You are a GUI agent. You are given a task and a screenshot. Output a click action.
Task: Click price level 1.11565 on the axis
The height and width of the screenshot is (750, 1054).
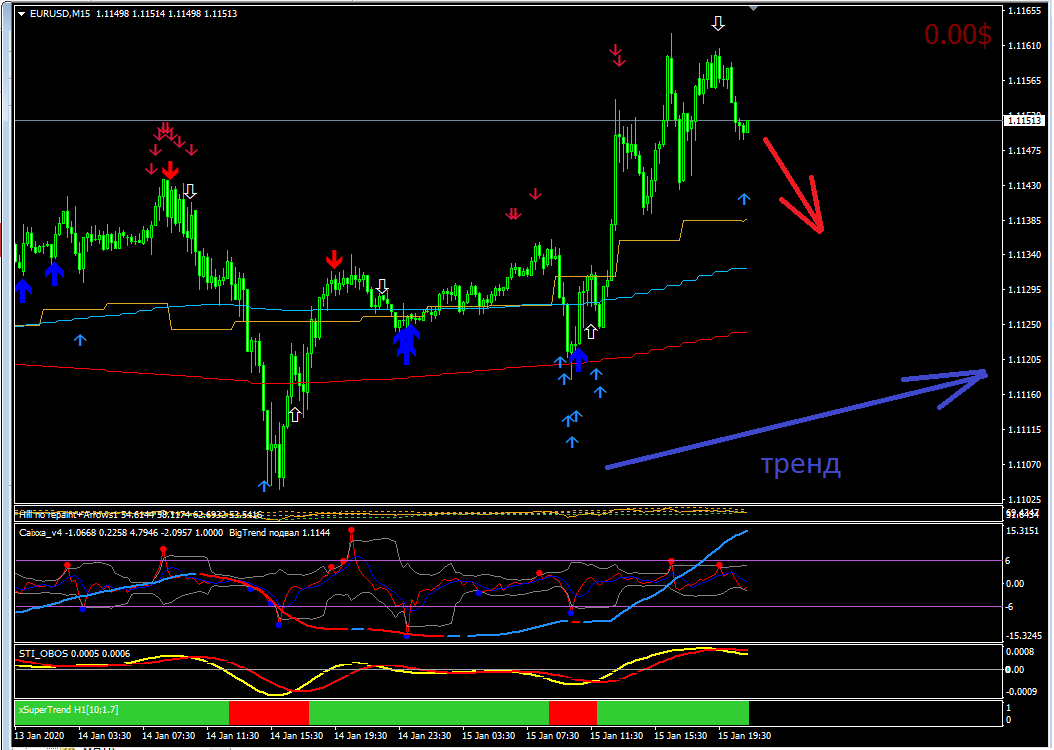[x=1024, y=81]
